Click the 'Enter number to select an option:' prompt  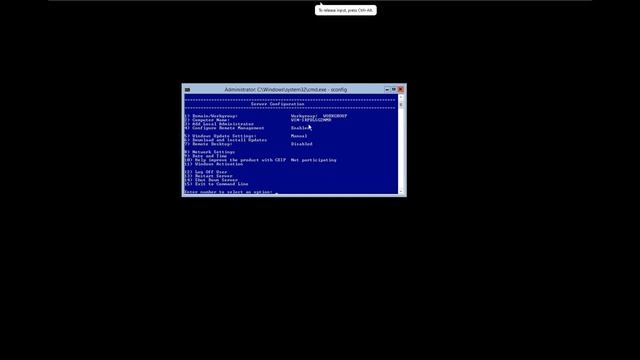[228, 192]
